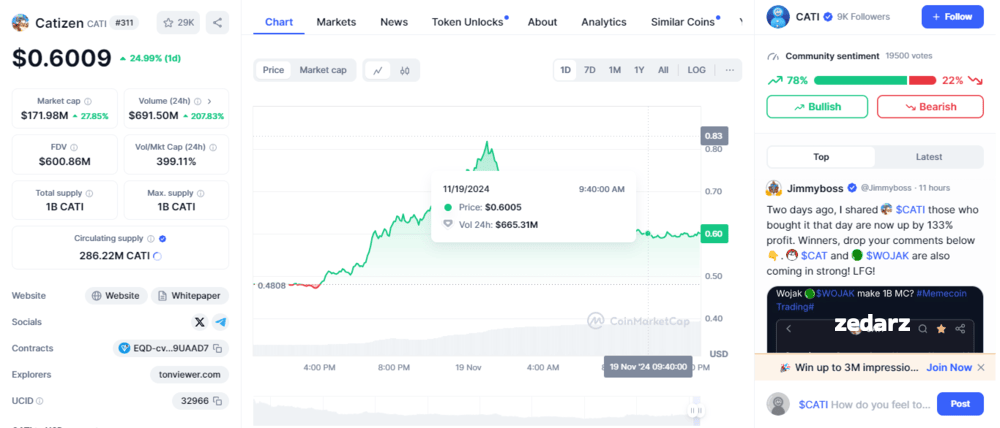The height and width of the screenshot is (428, 1000).
Task: Close the Win up to 3M impressions banner
Action: [x=981, y=367]
